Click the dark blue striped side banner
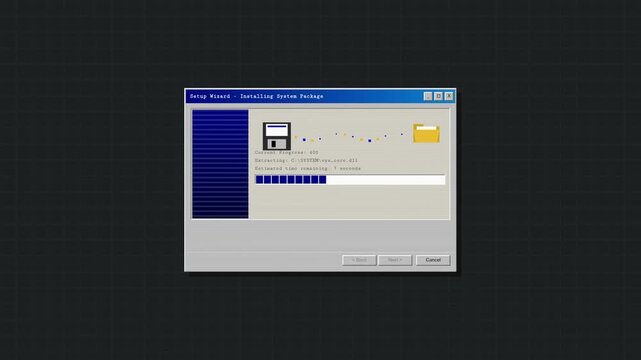This screenshot has width=641, height=360. pos(220,164)
